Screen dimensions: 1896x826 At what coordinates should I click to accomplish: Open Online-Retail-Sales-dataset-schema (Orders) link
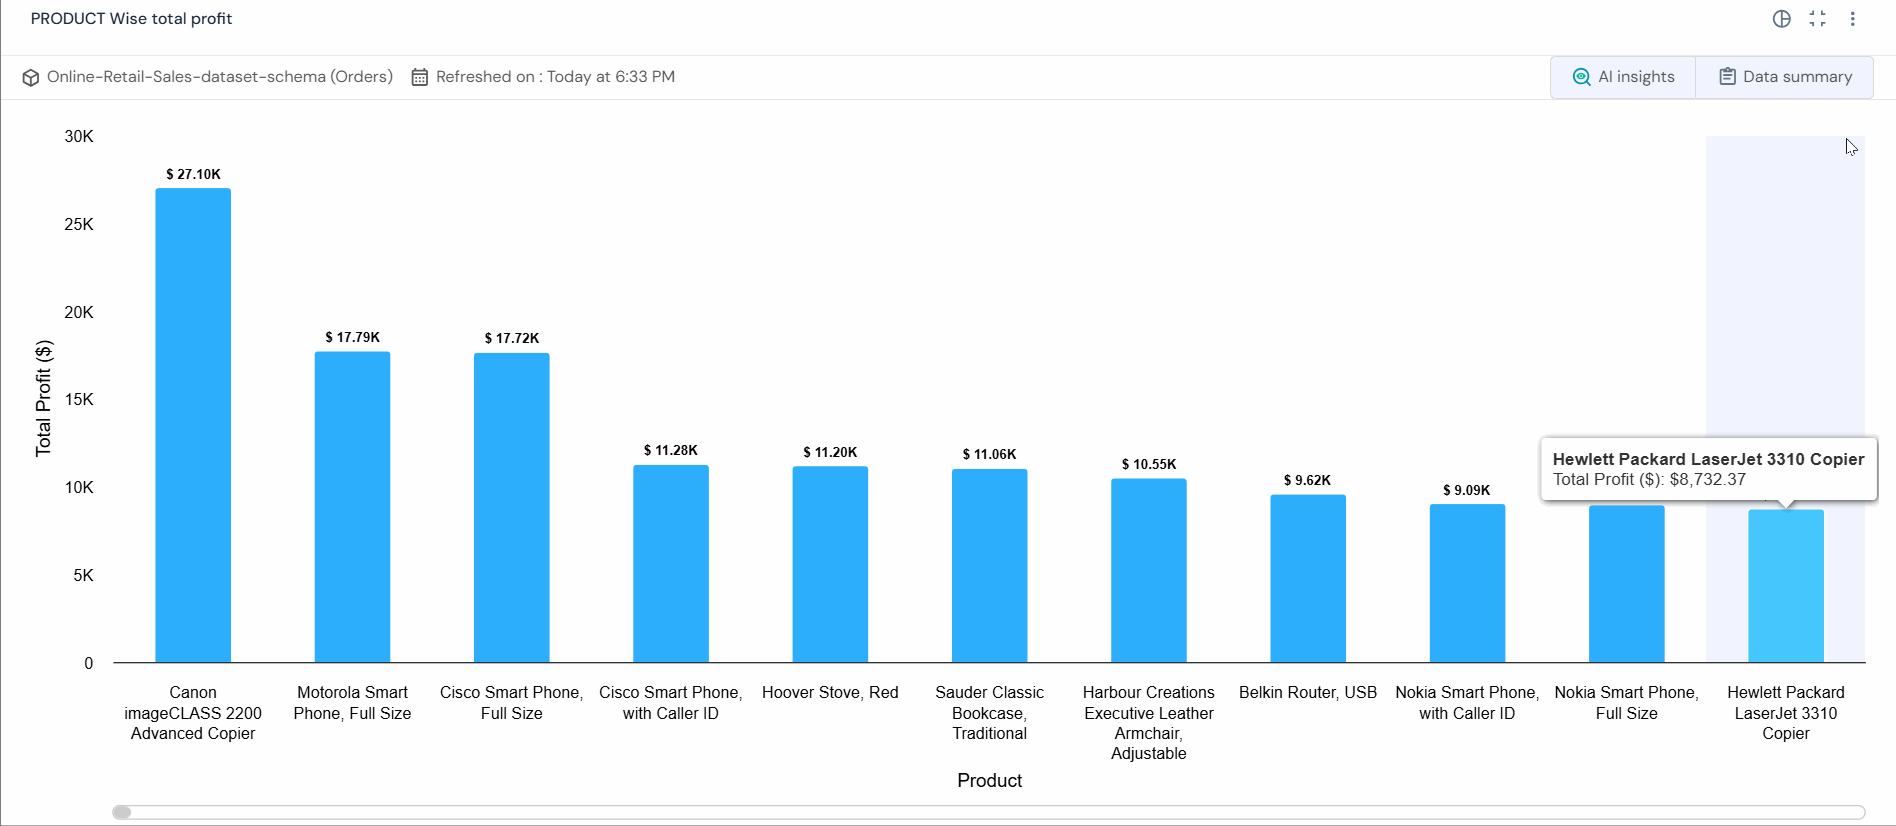[220, 77]
